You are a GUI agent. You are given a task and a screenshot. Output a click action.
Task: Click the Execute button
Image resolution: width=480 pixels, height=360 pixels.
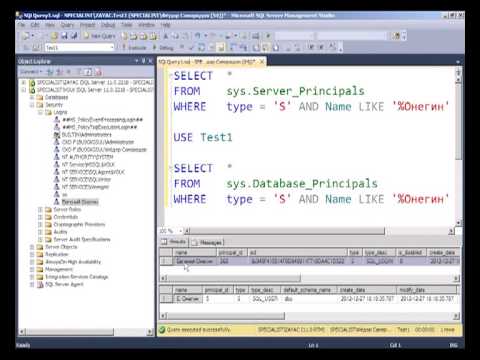(134, 48)
